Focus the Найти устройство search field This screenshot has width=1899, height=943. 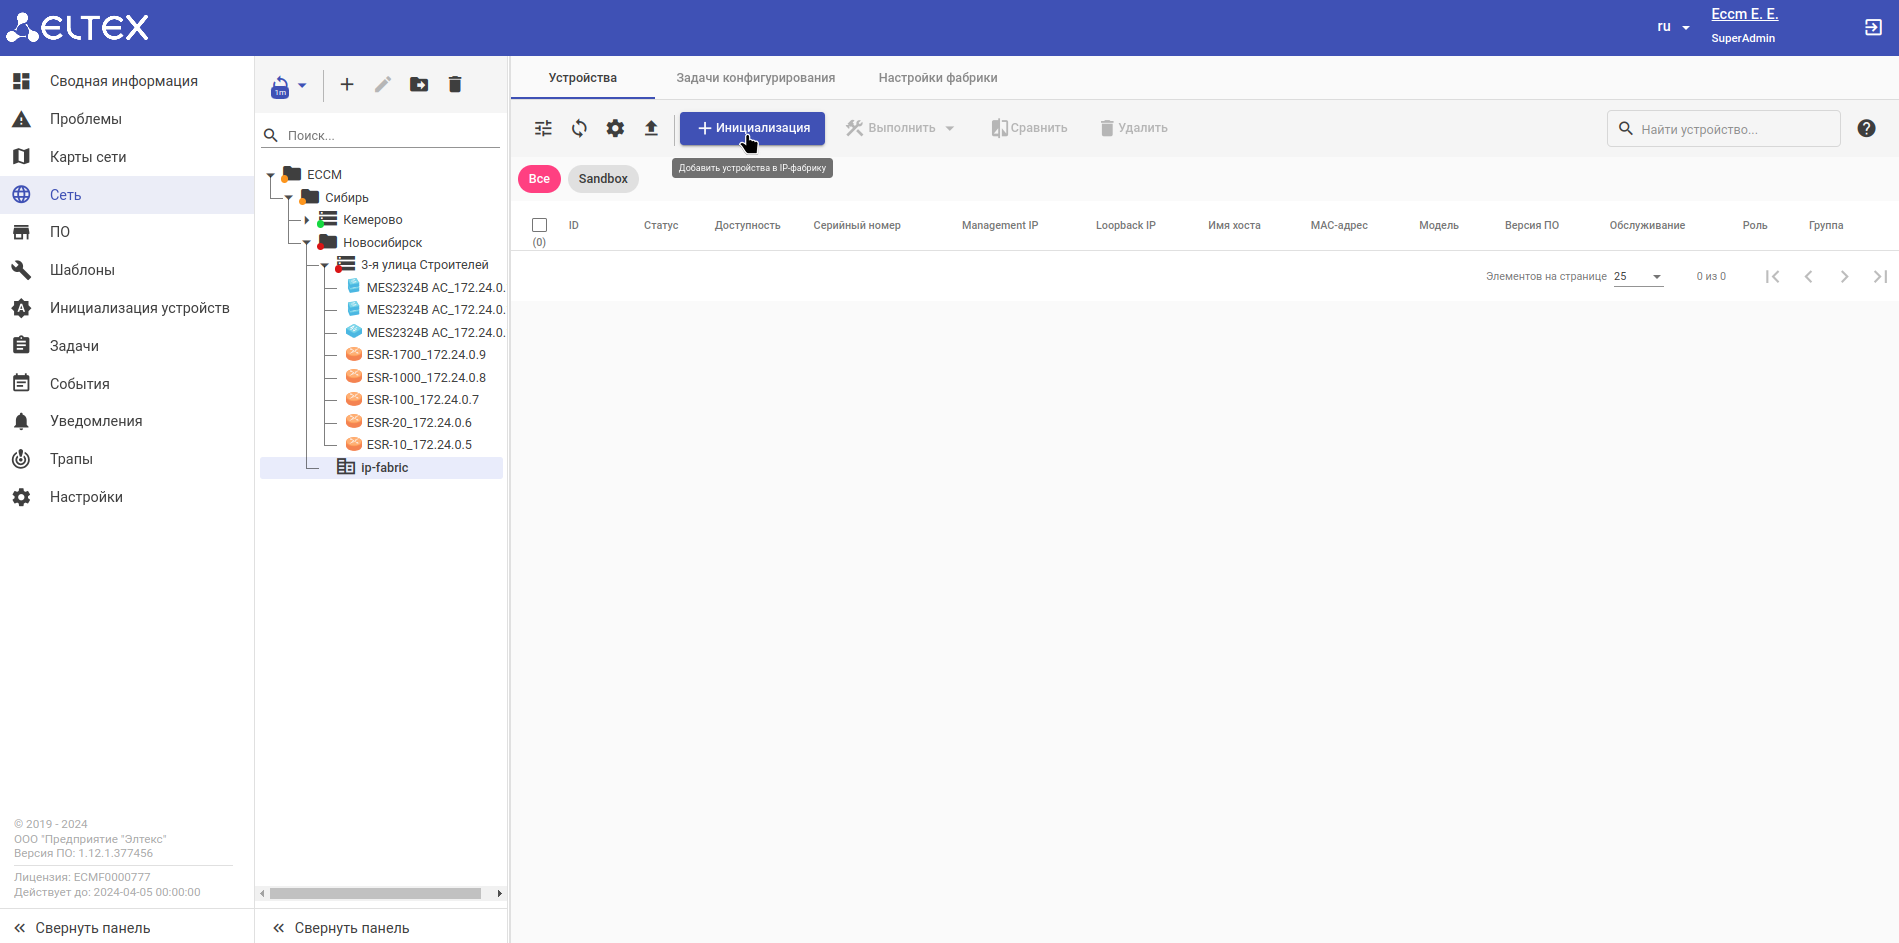(x=1724, y=129)
